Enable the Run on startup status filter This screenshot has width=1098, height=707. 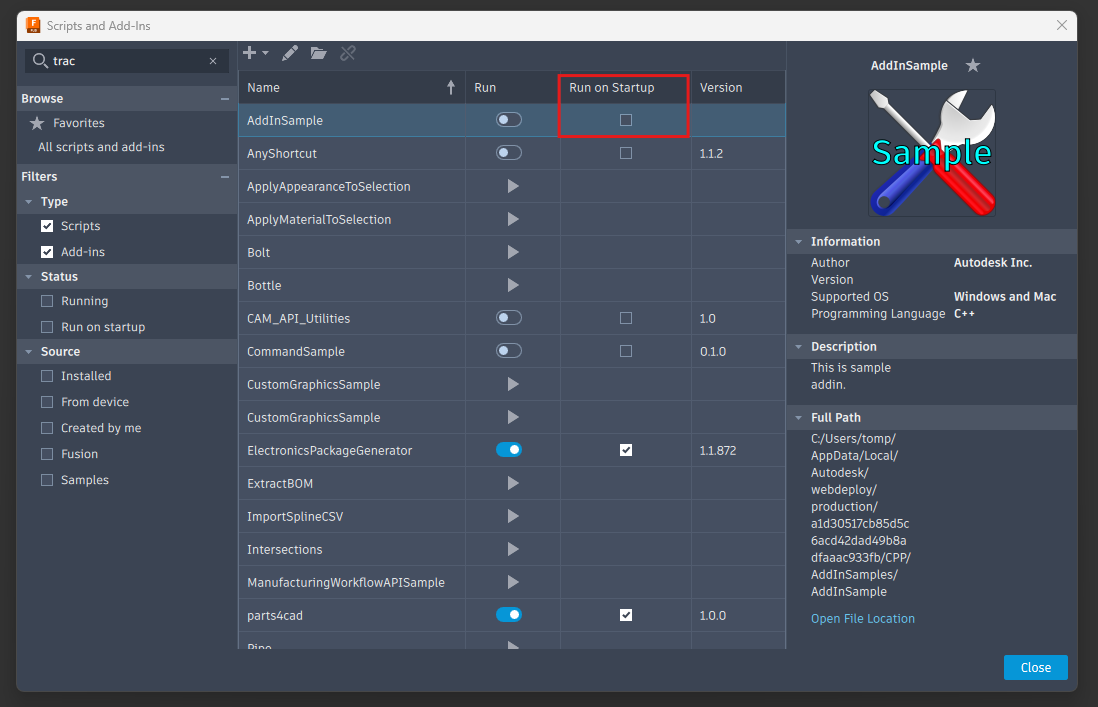click(47, 327)
